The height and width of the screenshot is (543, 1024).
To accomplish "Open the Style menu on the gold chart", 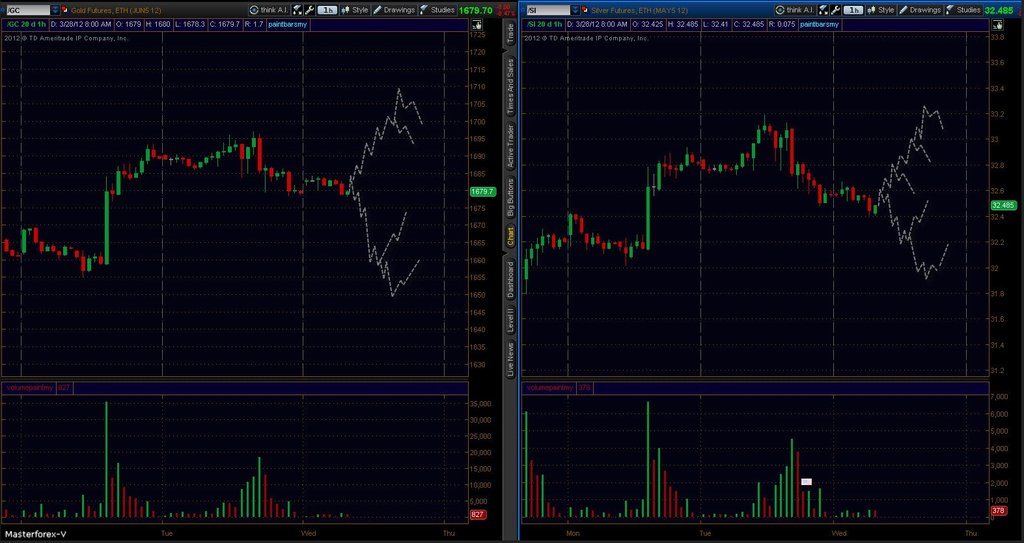I will point(355,10).
